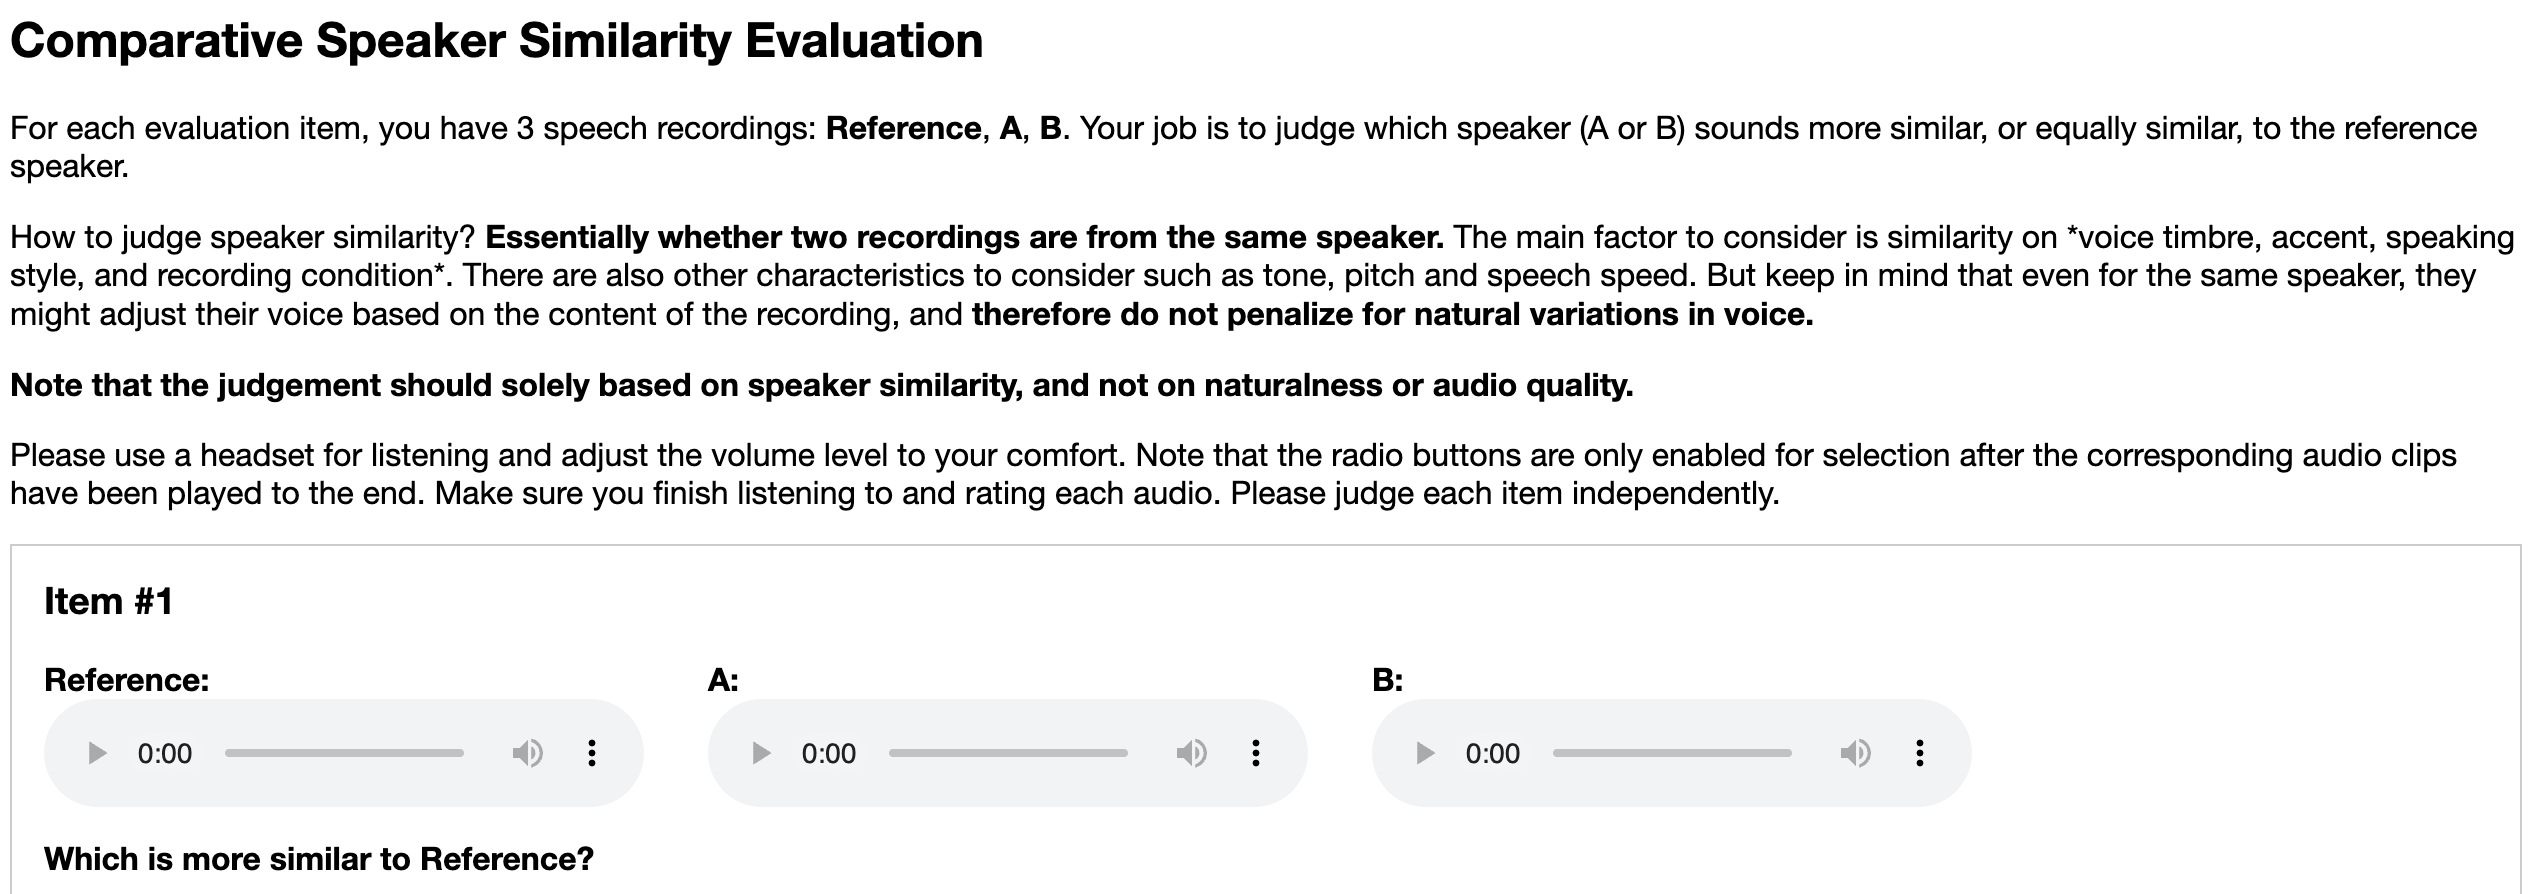The width and height of the screenshot is (2534, 894).
Task: Click the "Comparative Speaker Similarity Evaluation" title
Action: 496,41
